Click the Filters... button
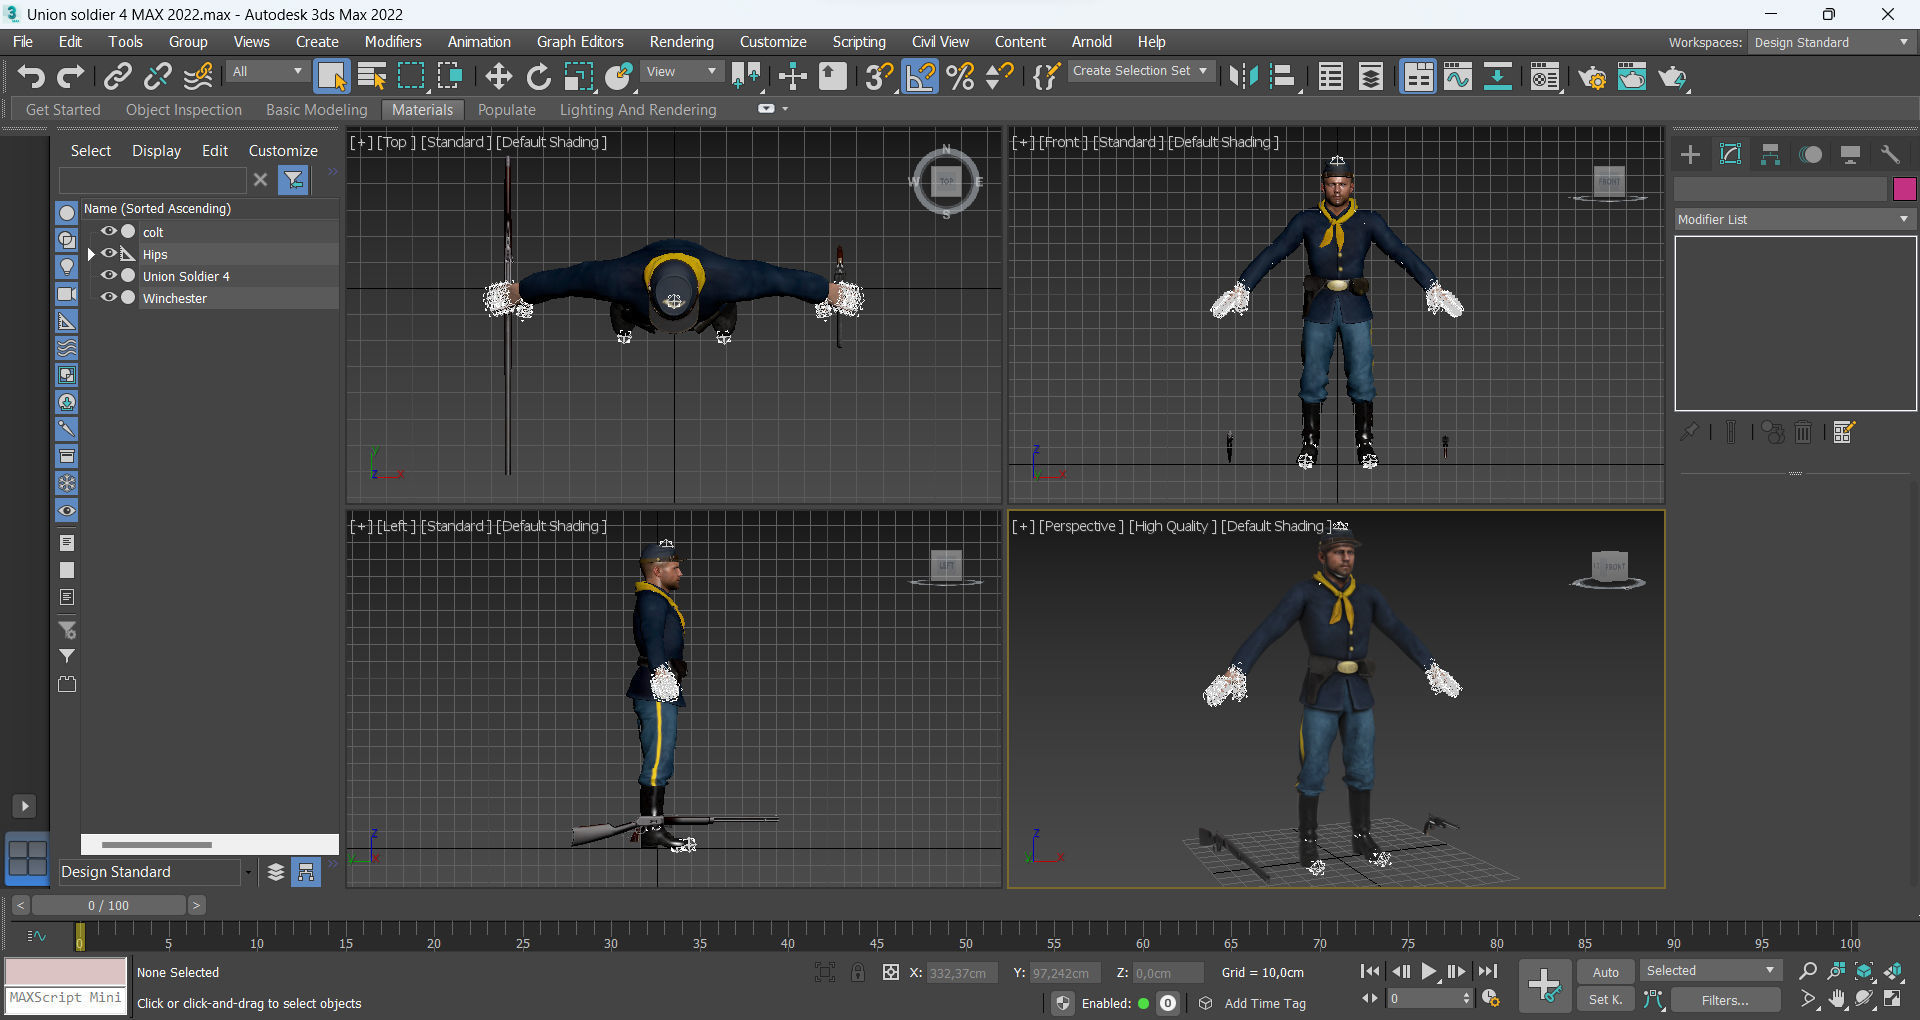 [1725, 1000]
